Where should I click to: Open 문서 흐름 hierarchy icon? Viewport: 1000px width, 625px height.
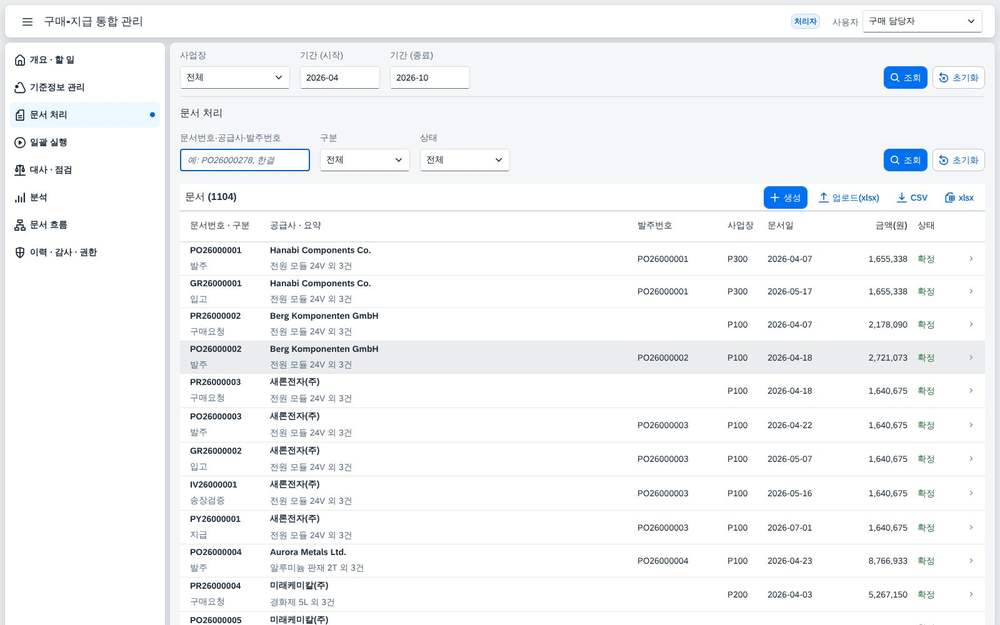click(x=20, y=224)
